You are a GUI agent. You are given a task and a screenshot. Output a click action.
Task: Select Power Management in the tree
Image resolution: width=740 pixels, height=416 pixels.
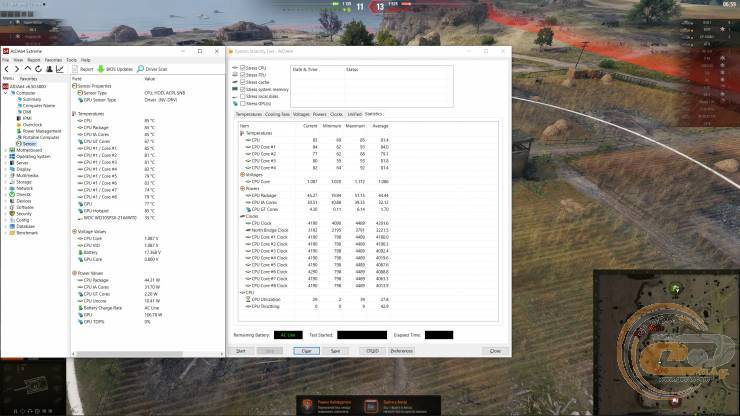coord(42,131)
